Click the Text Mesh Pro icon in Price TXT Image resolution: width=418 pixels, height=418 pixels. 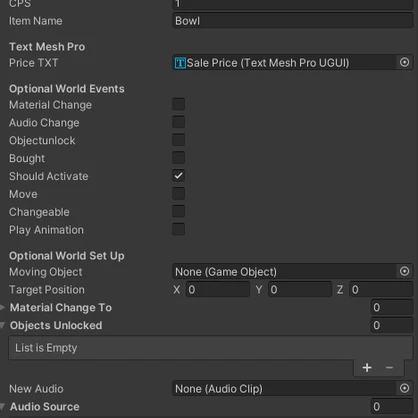[180, 63]
